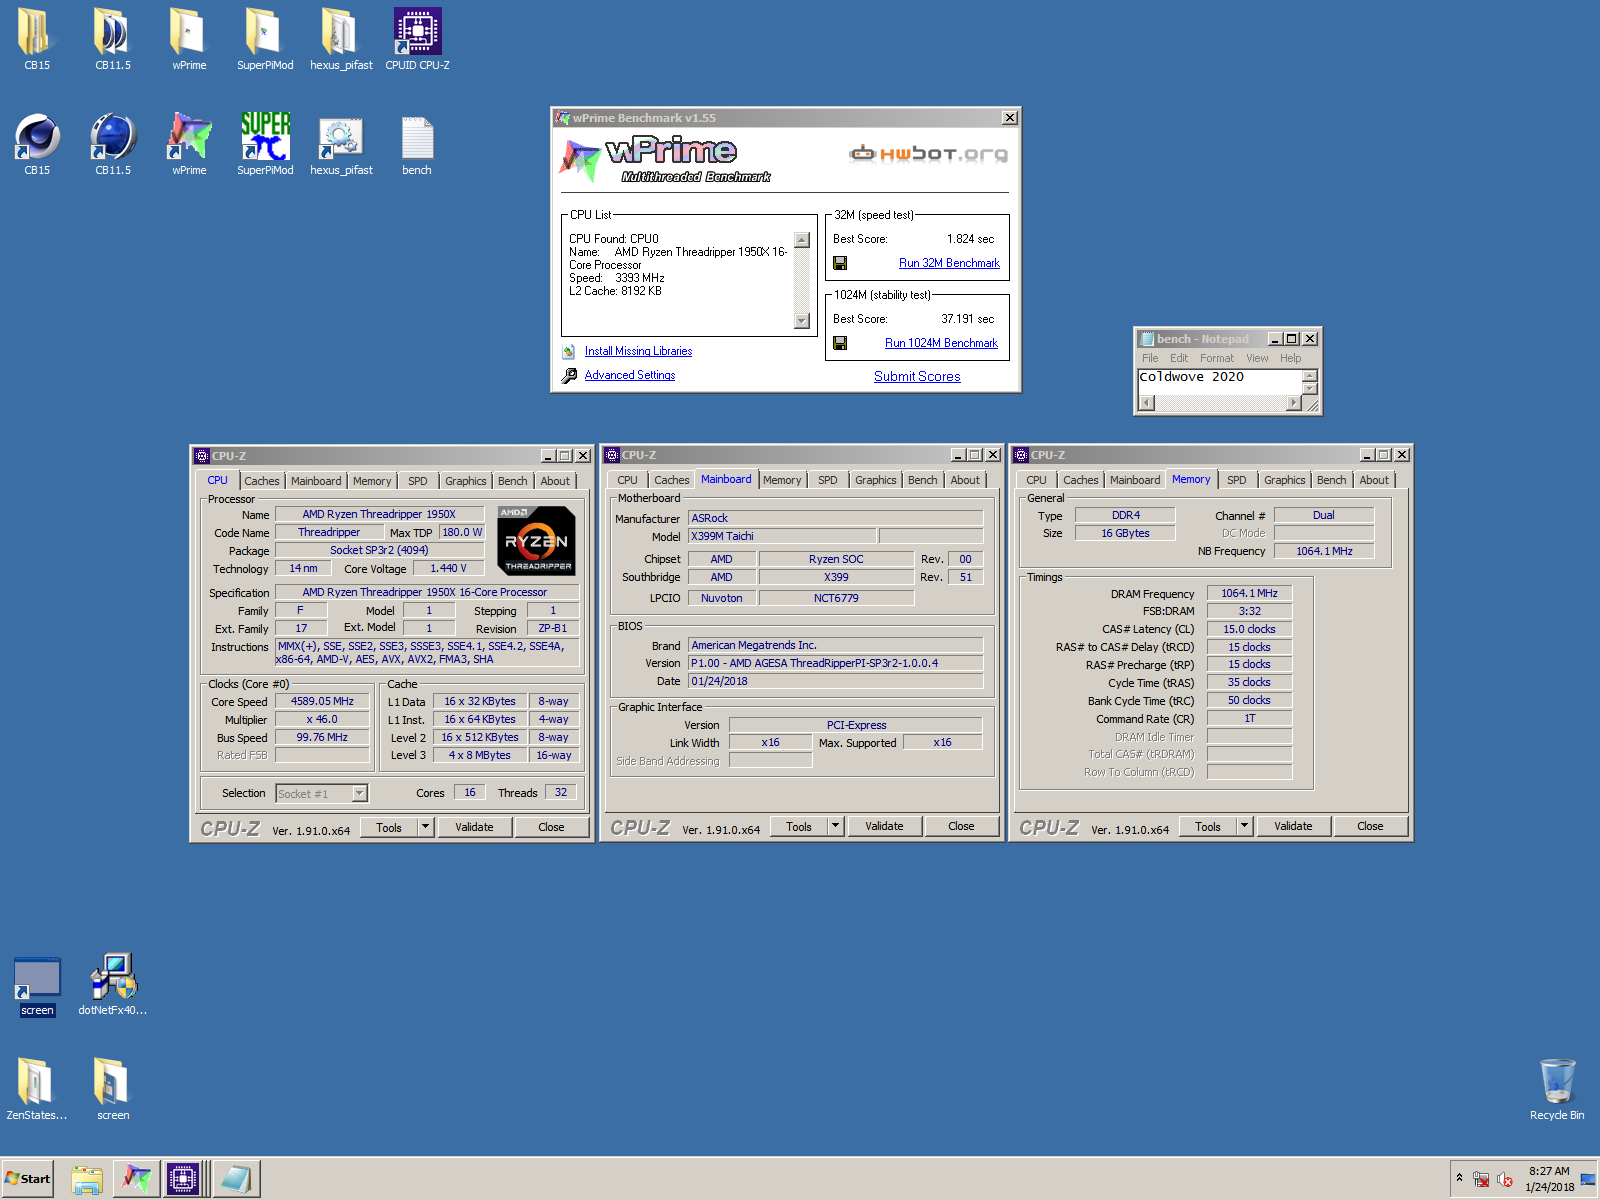Open File menu in bench Notepad
1600x1200 pixels.
point(1150,358)
